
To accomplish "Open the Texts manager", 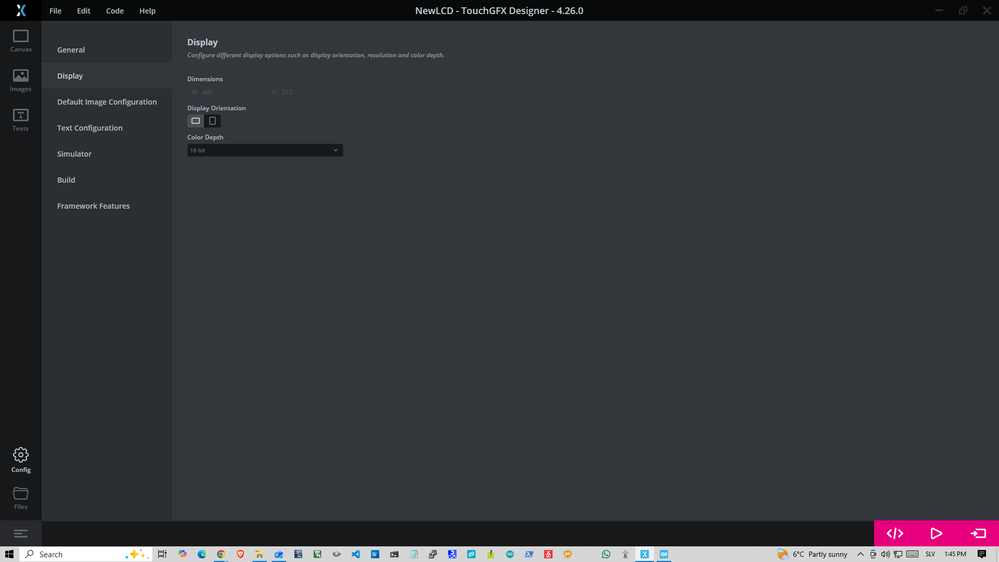I will click(x=20, y=120).
